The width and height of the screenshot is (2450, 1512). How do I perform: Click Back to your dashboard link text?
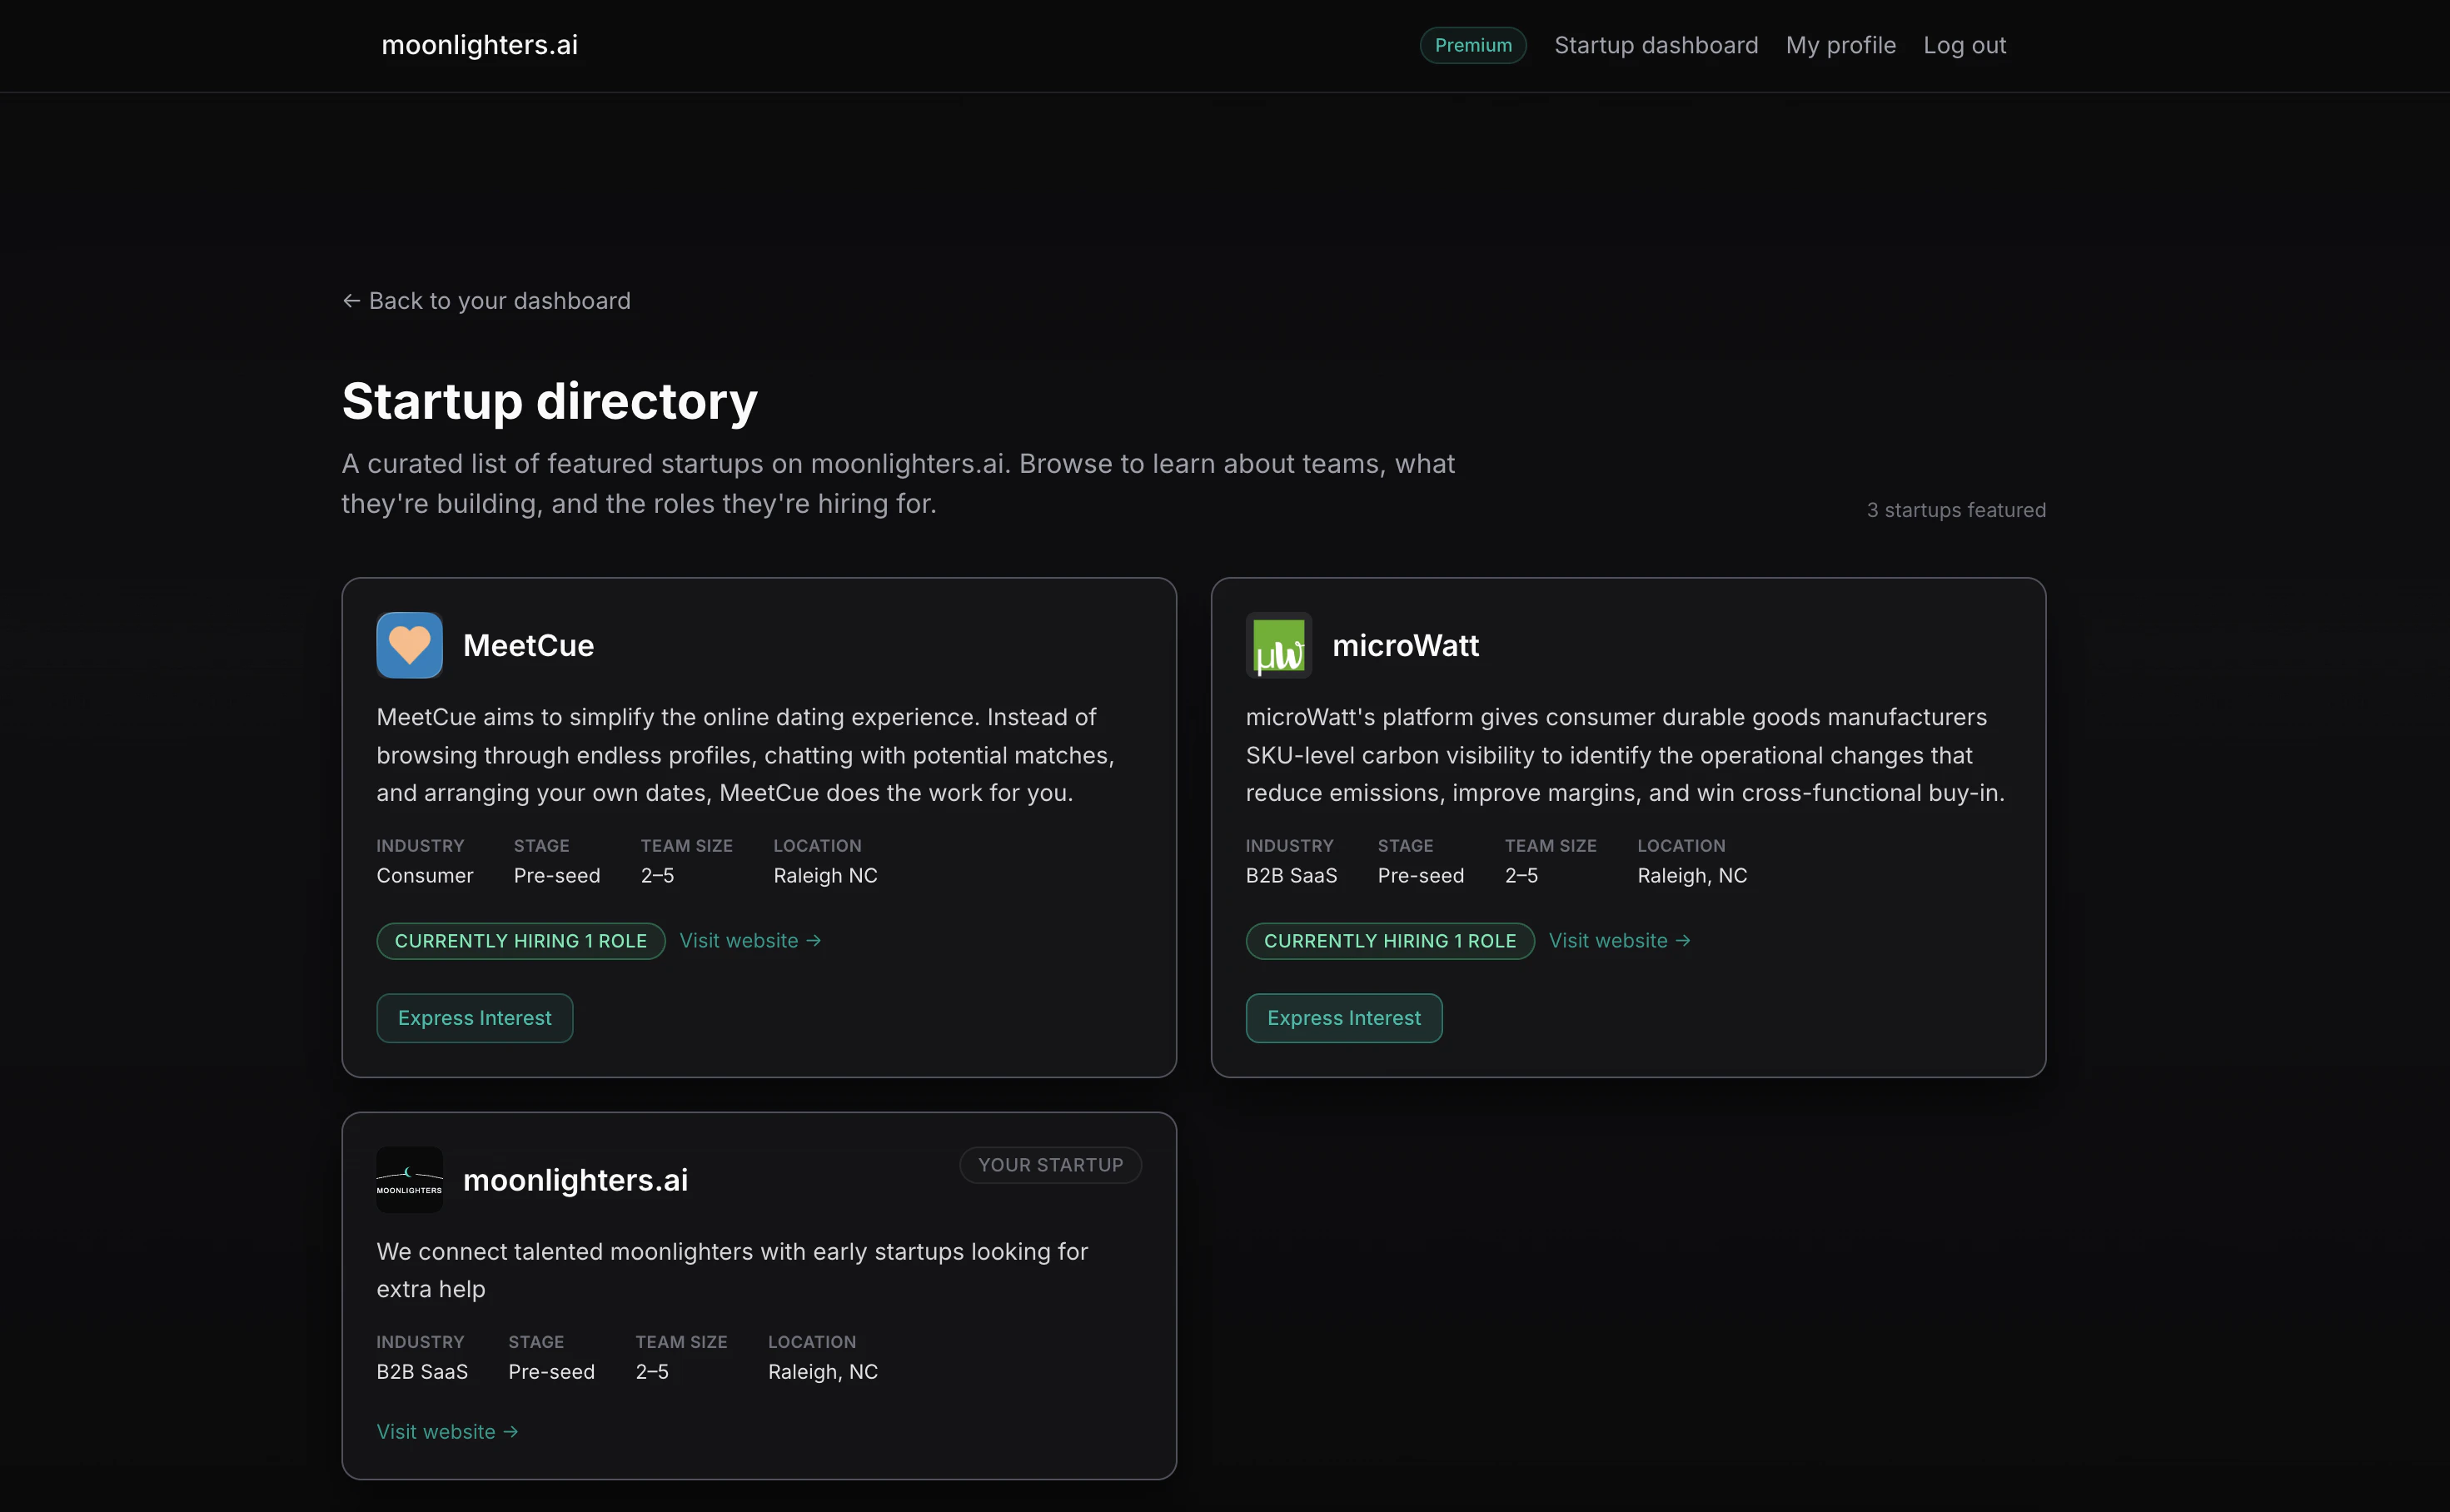499,301
